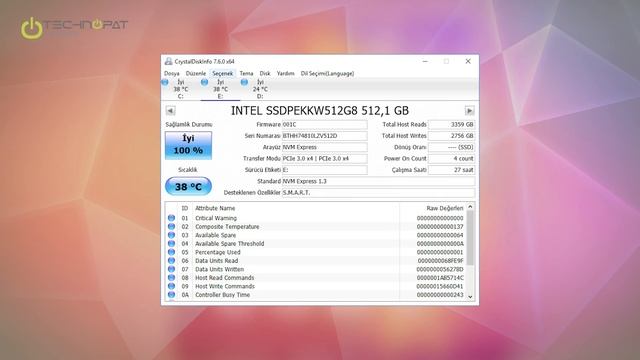The height and width of the screenshot is (360, 640).
Task: Close the CrystalDiskInfo window
Action: point(468,61)
